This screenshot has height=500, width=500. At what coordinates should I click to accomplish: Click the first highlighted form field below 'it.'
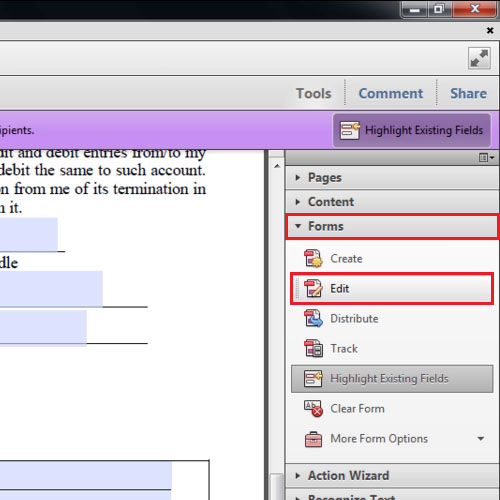29,235
